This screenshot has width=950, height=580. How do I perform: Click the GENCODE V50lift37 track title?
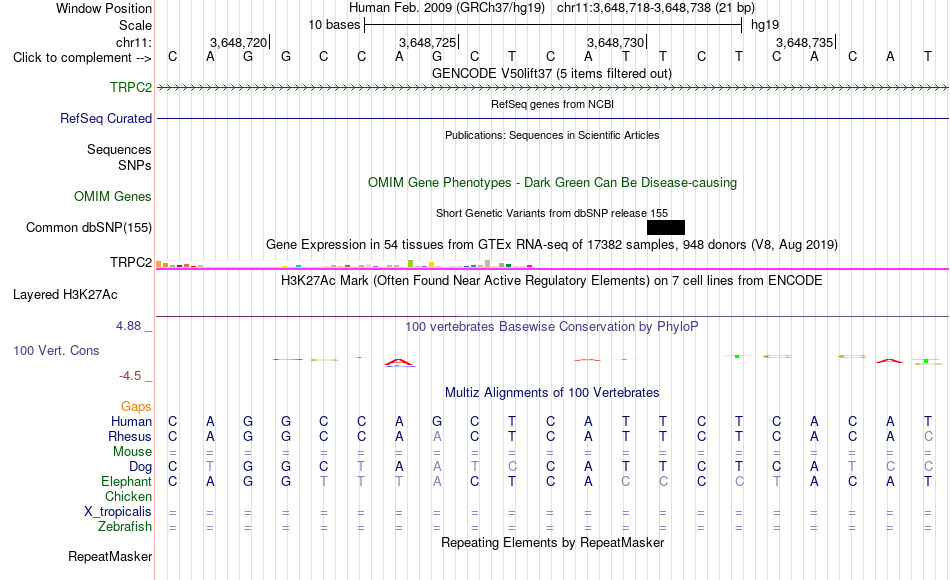552,73
